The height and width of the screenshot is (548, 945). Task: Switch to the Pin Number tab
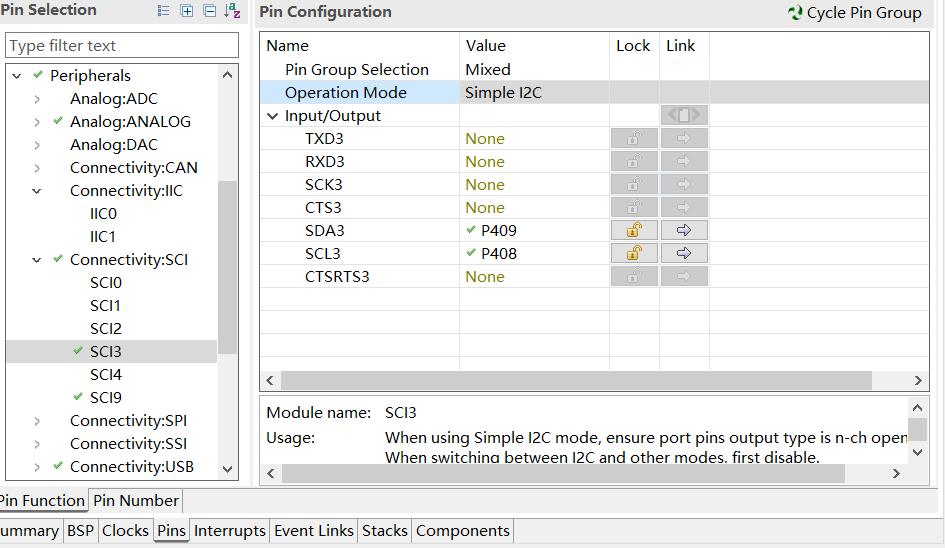point(136,500)
